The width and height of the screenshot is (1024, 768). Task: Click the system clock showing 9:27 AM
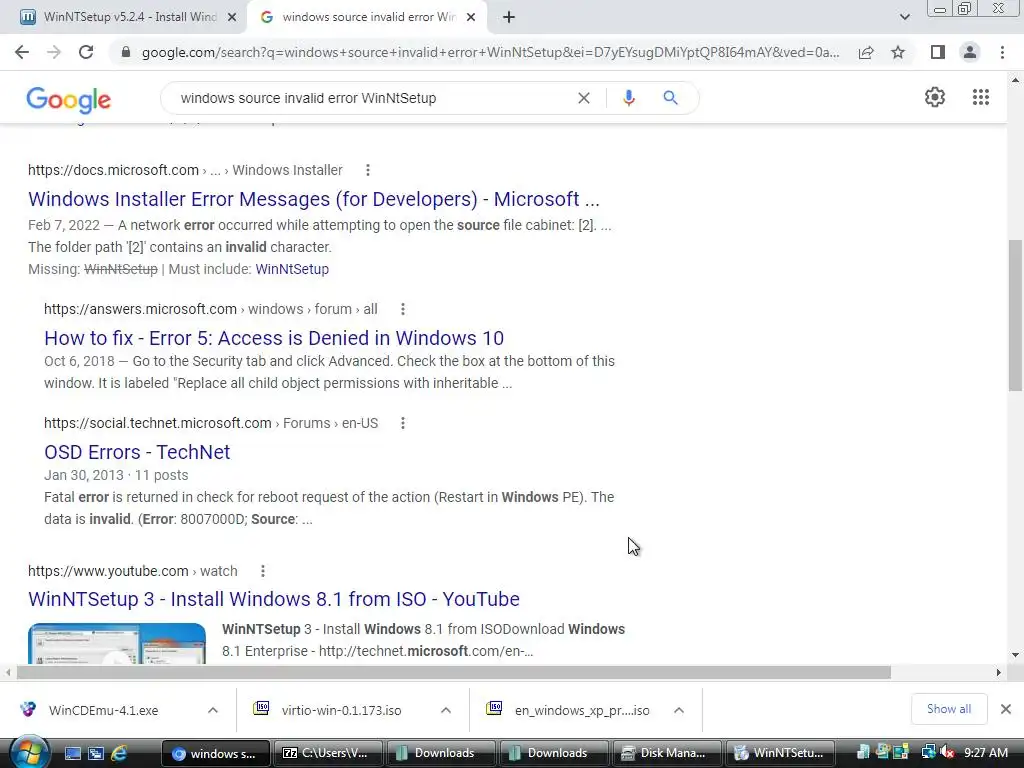coord(985,753)
